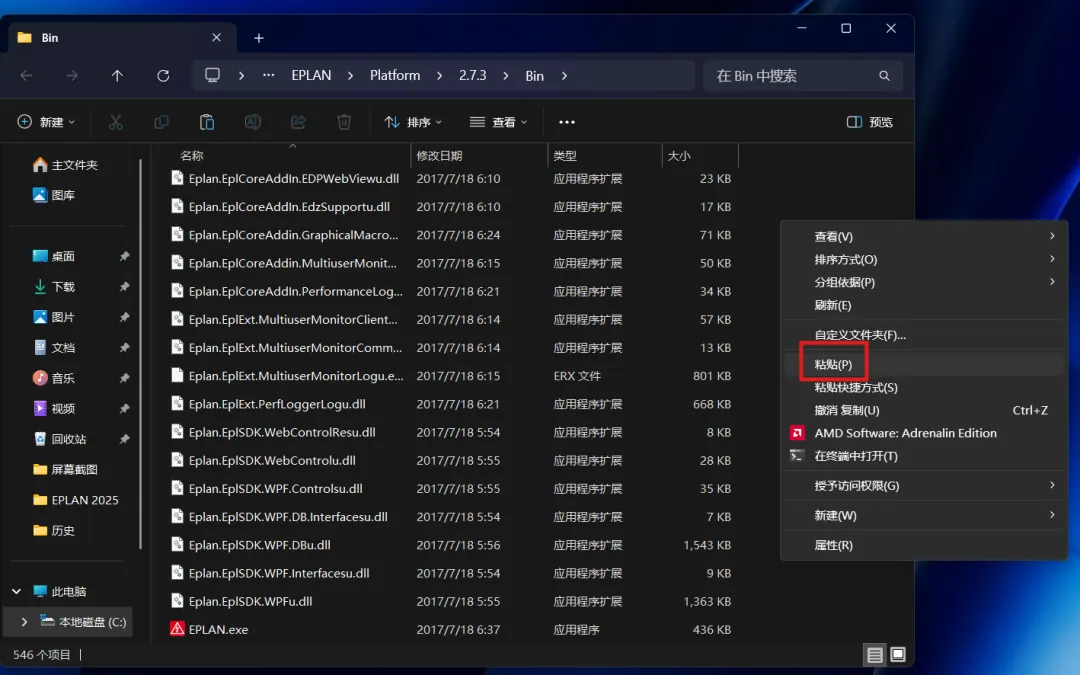Click AMD Software icon in context menu
This screenshot has height=675, width=1080.
tap(797, 433)
